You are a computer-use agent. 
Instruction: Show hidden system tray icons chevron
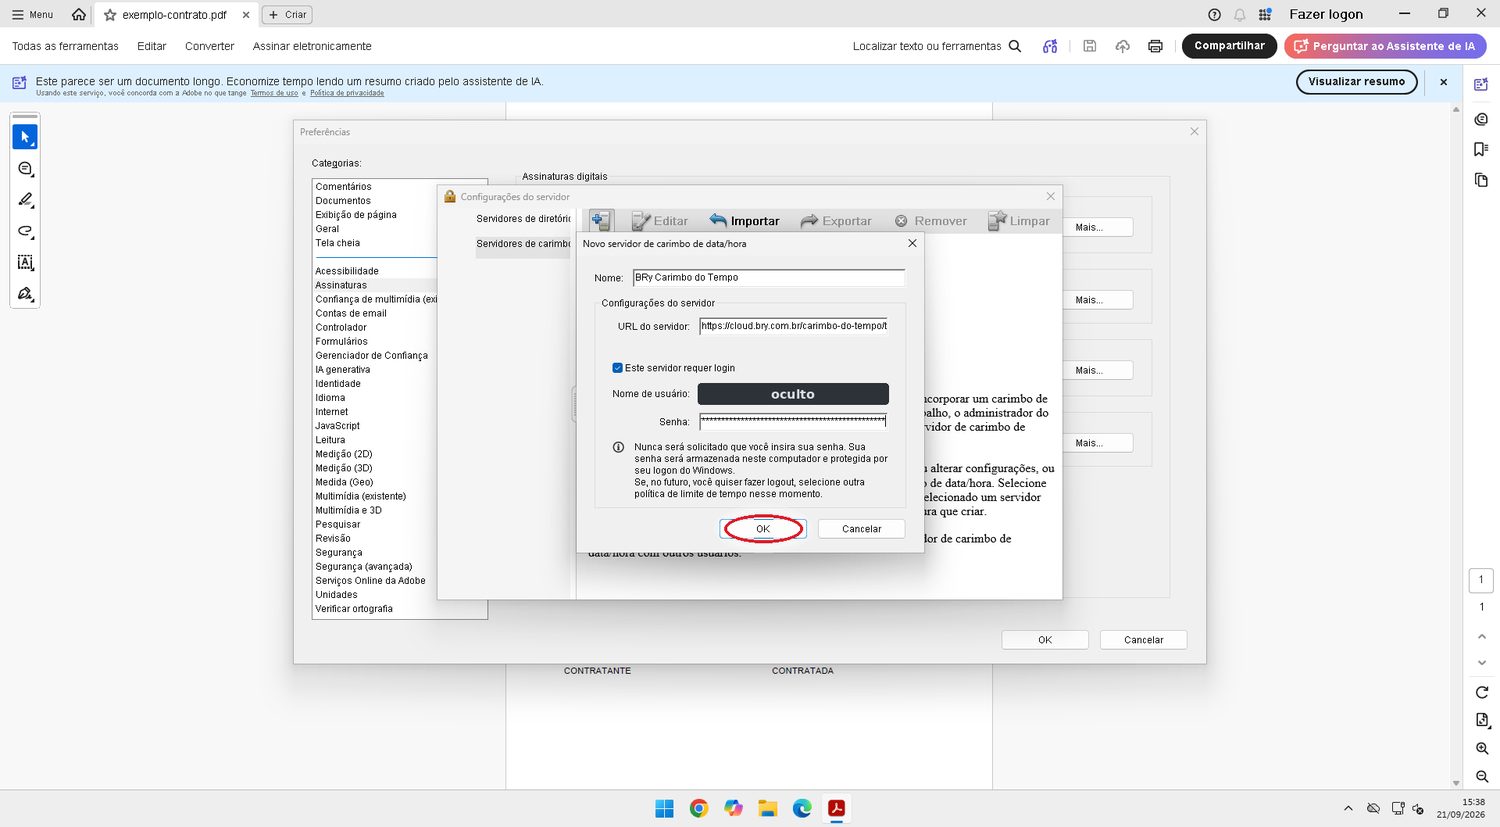click(1348, 808)
